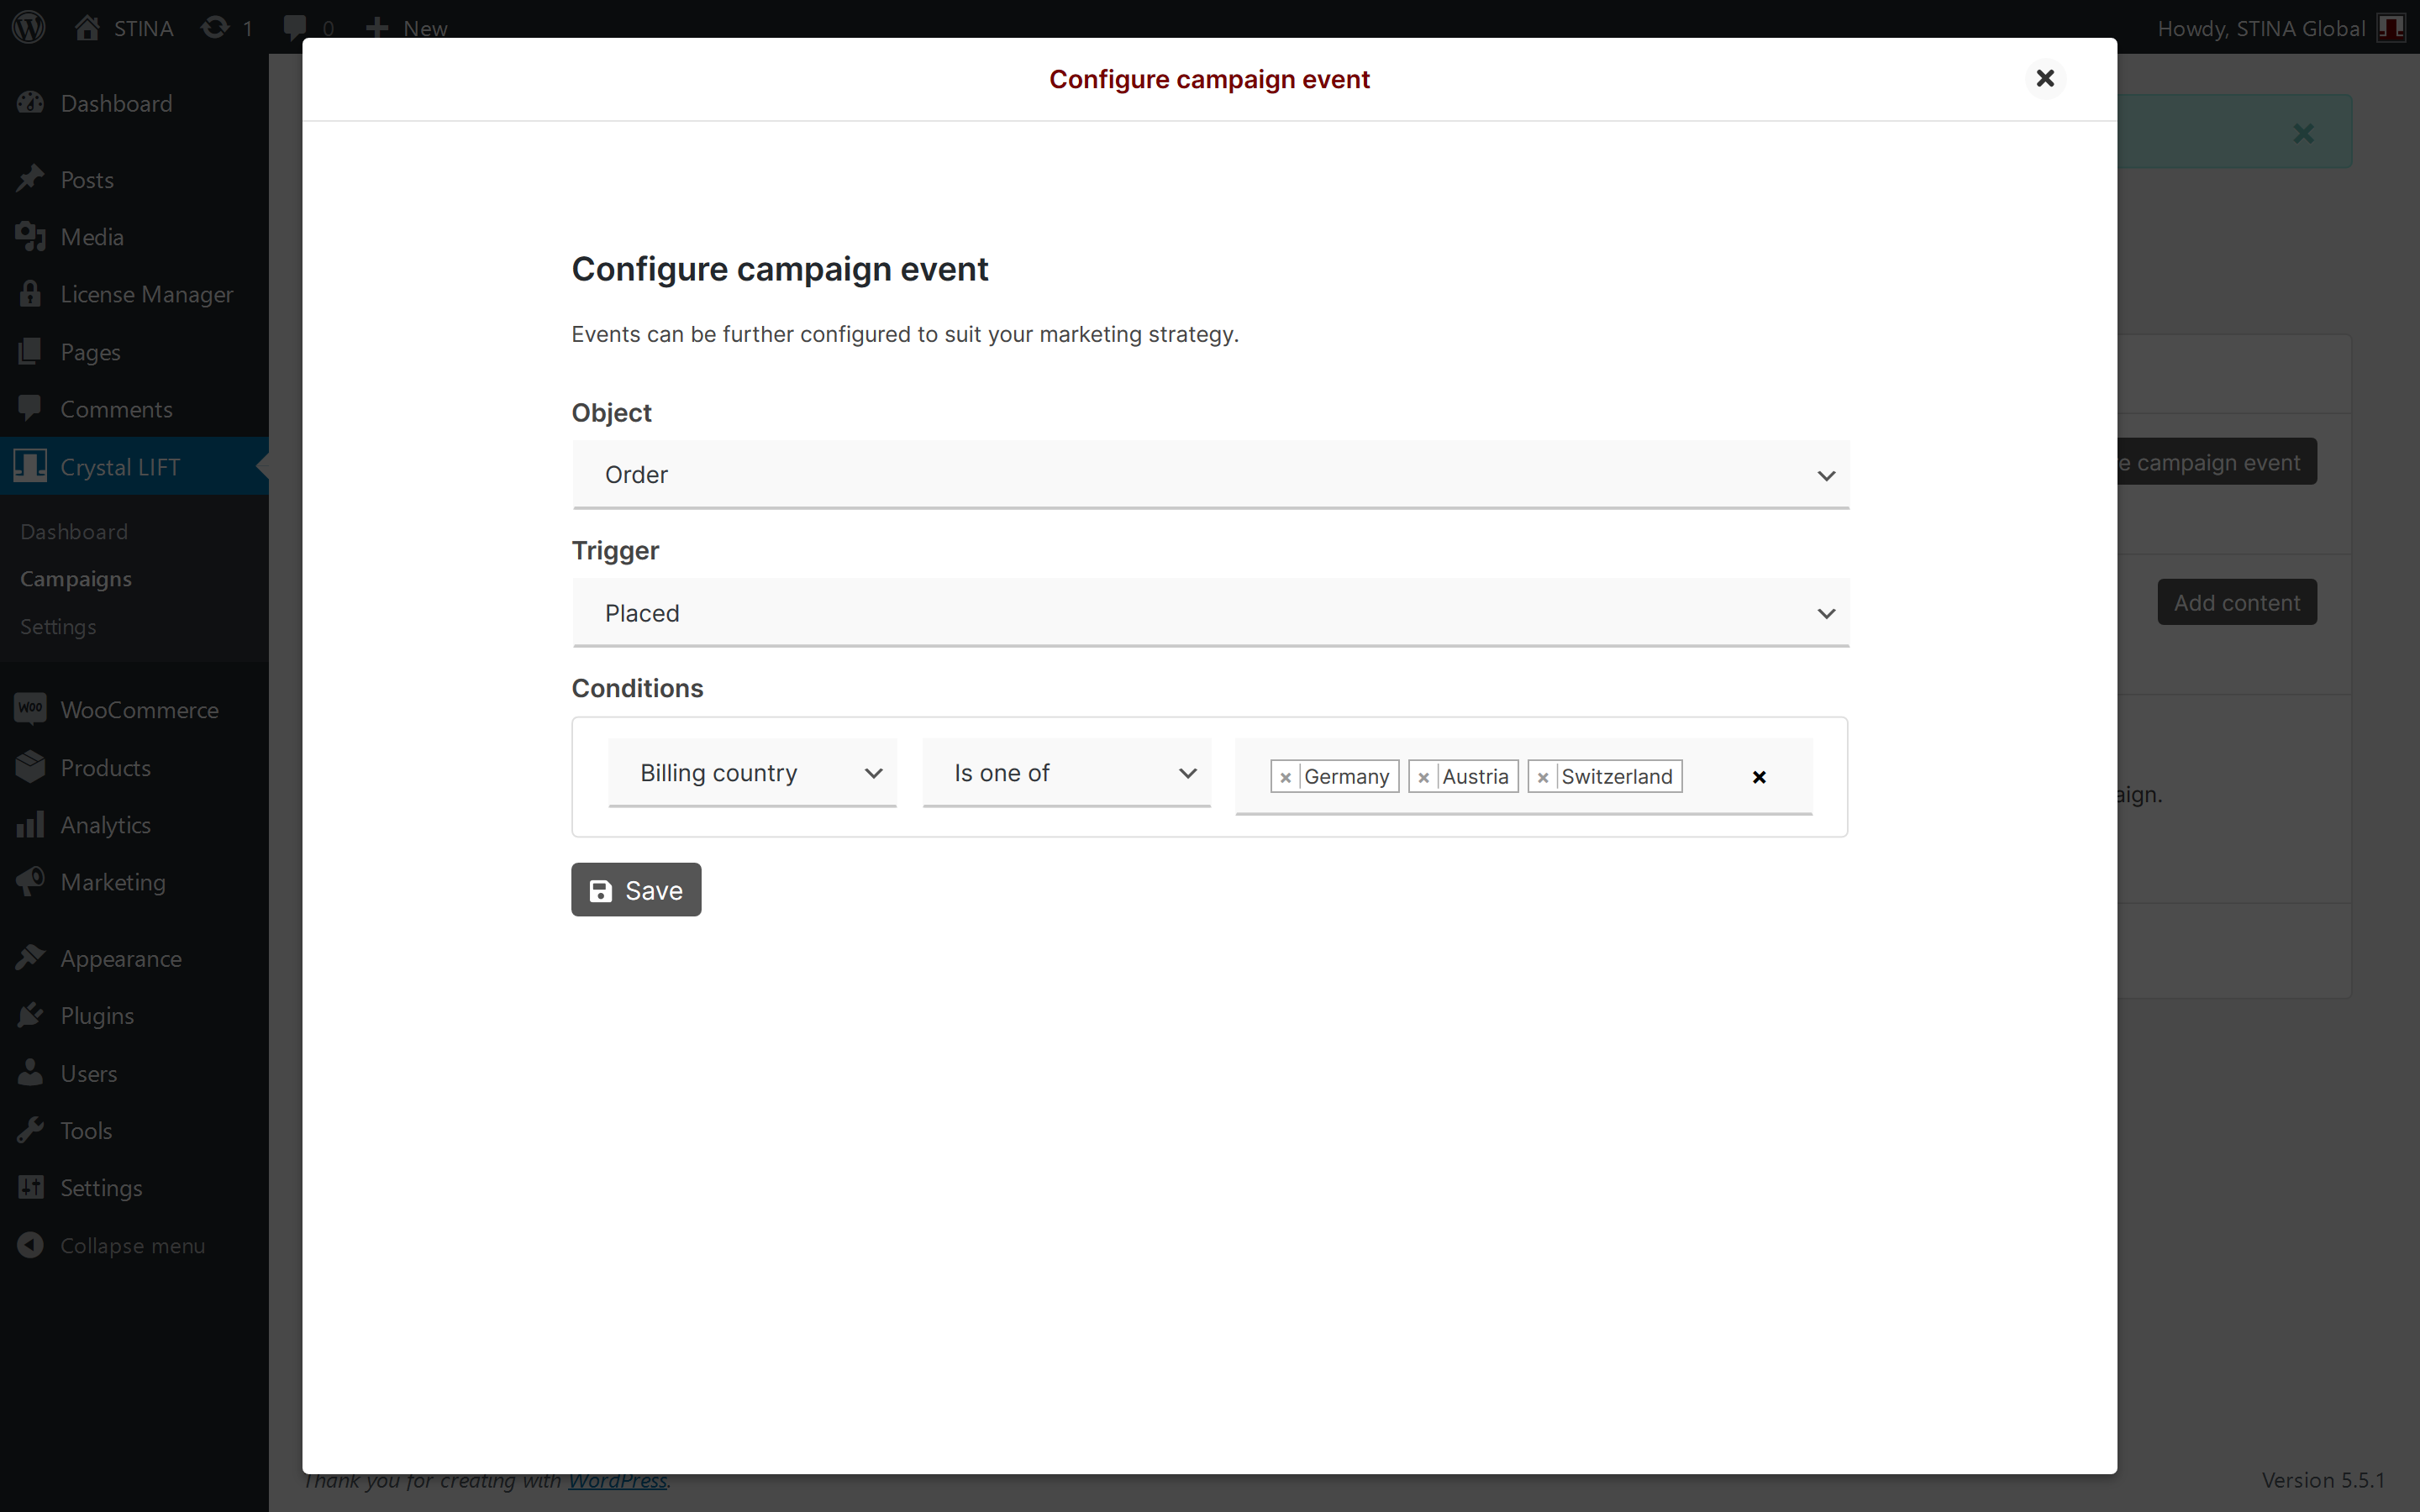Click the STINA home icon

click(x=88, y=27)
